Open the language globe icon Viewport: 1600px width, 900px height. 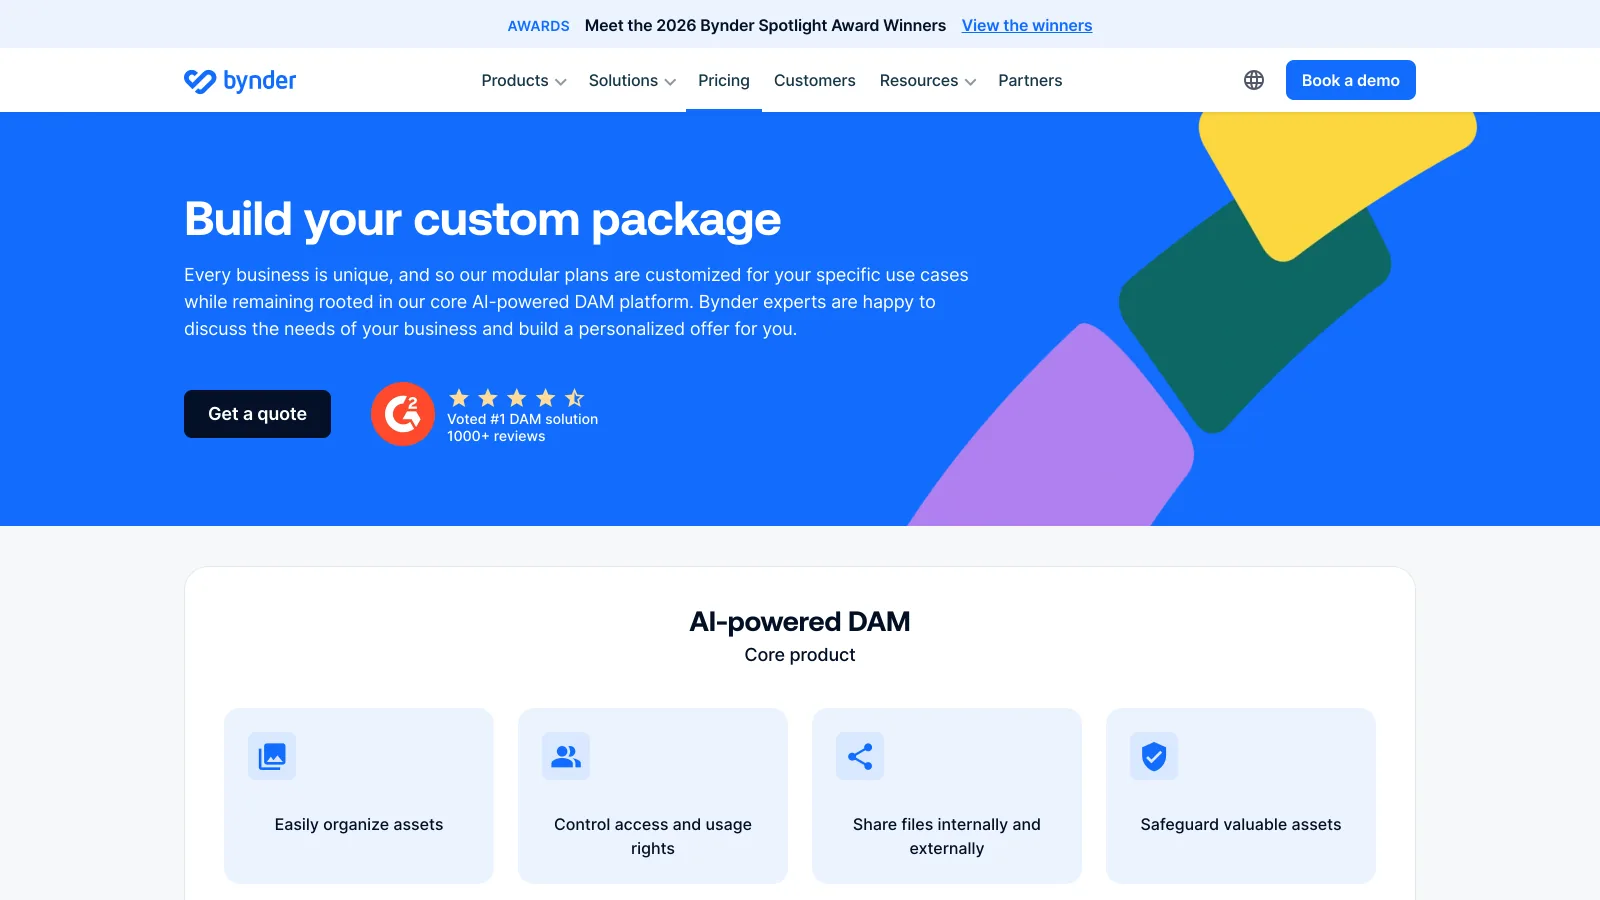(x=1254, y=80)
